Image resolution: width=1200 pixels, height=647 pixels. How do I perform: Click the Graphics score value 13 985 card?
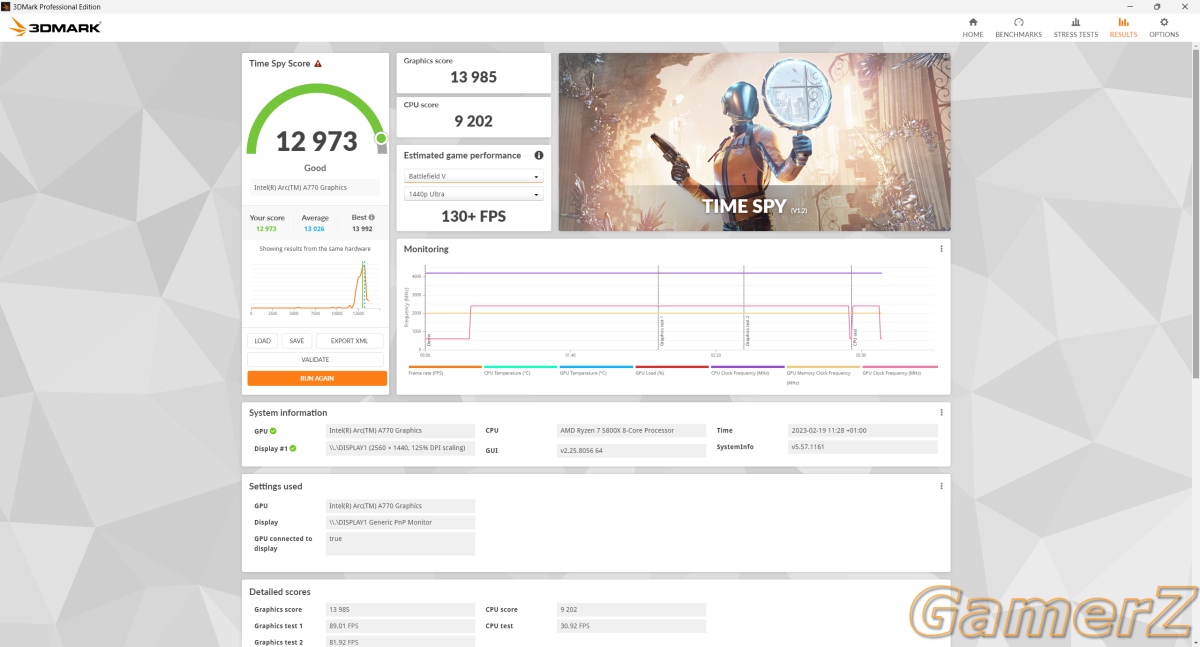click(x=474, y=72)
